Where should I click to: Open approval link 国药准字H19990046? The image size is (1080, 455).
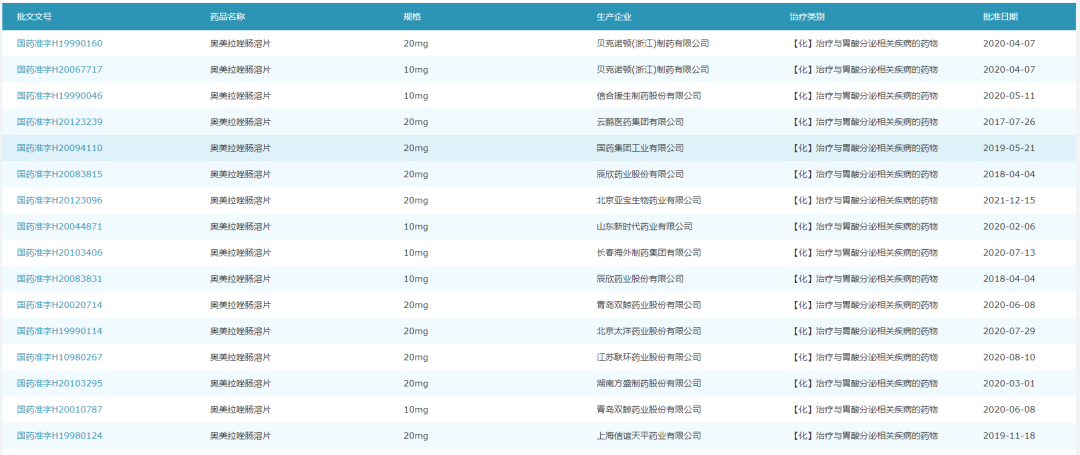60,96
